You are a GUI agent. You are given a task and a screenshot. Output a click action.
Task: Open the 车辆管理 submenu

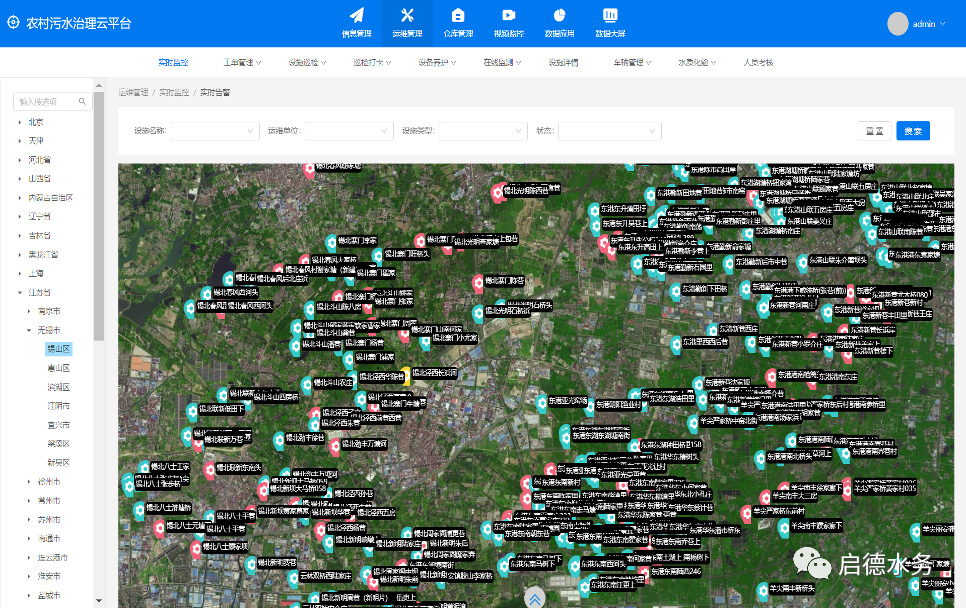(632, 62)
